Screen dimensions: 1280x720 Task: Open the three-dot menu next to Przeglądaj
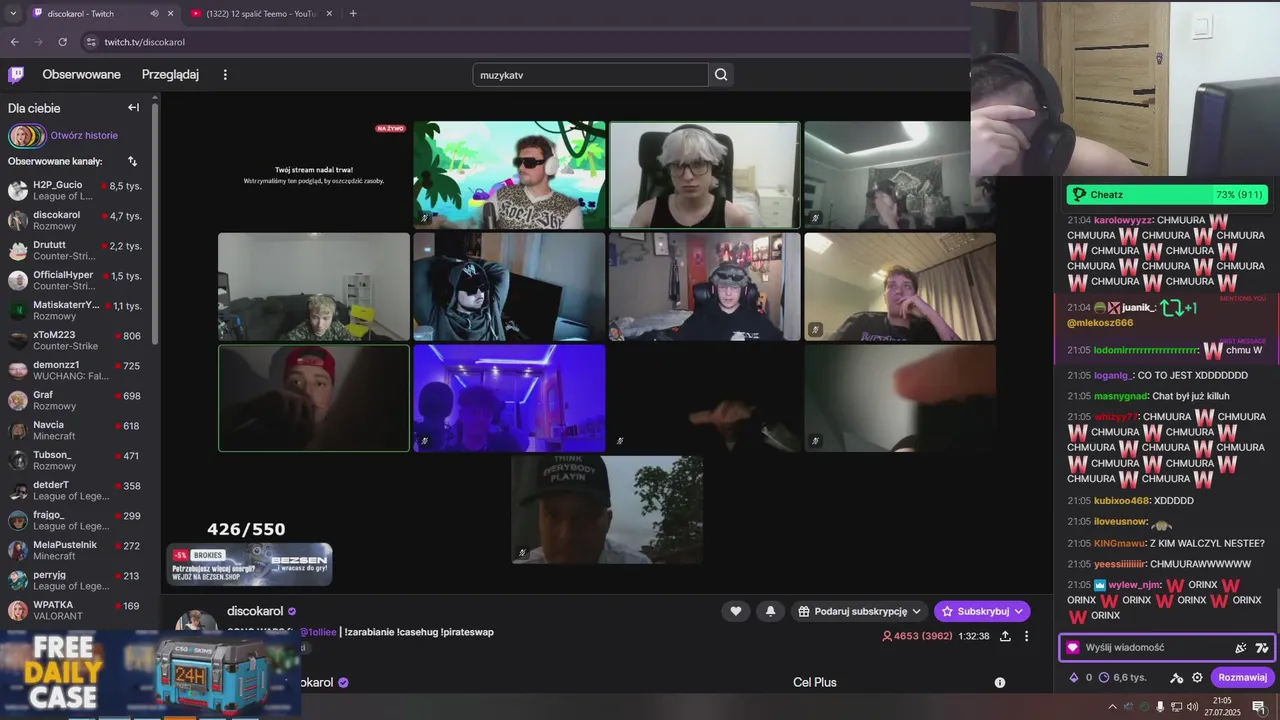coord(225,75)
